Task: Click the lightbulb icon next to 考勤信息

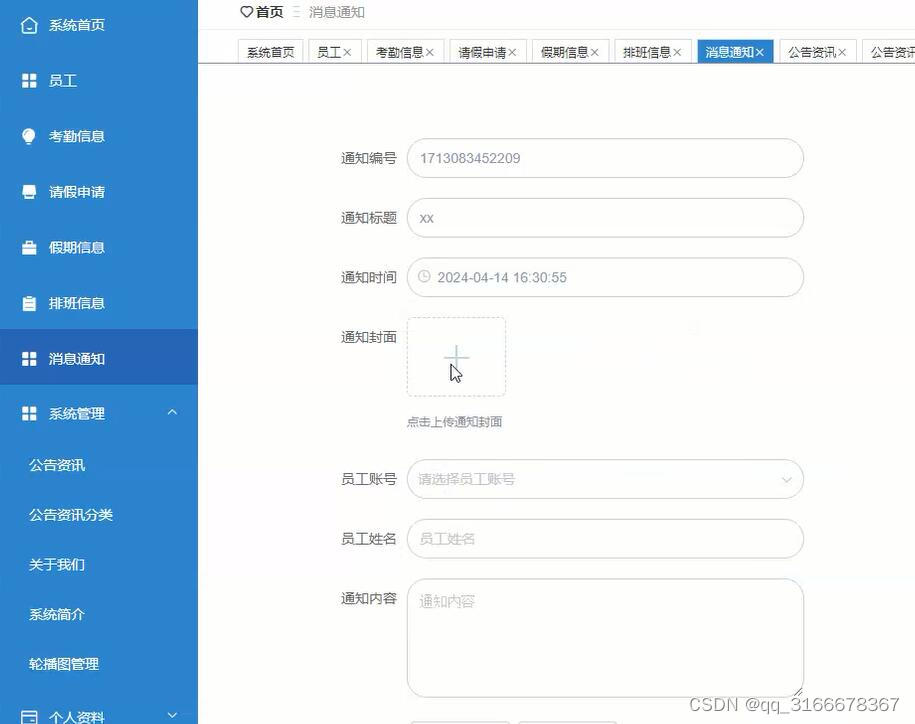Action: pos(29,136)
